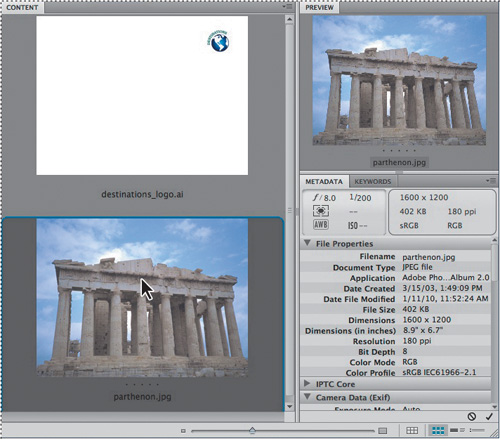Click the f/8.0 aperture value
Viewport: 500px width, 439px height.
[x=324, y=198]
